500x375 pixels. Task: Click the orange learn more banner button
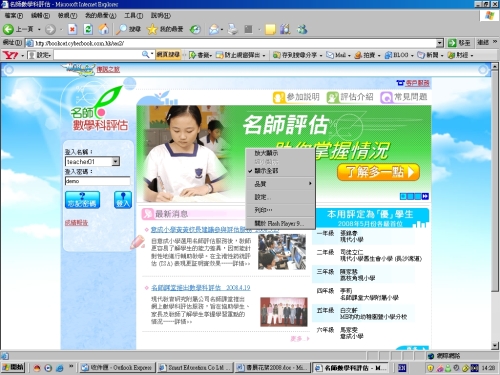[378, 172]
